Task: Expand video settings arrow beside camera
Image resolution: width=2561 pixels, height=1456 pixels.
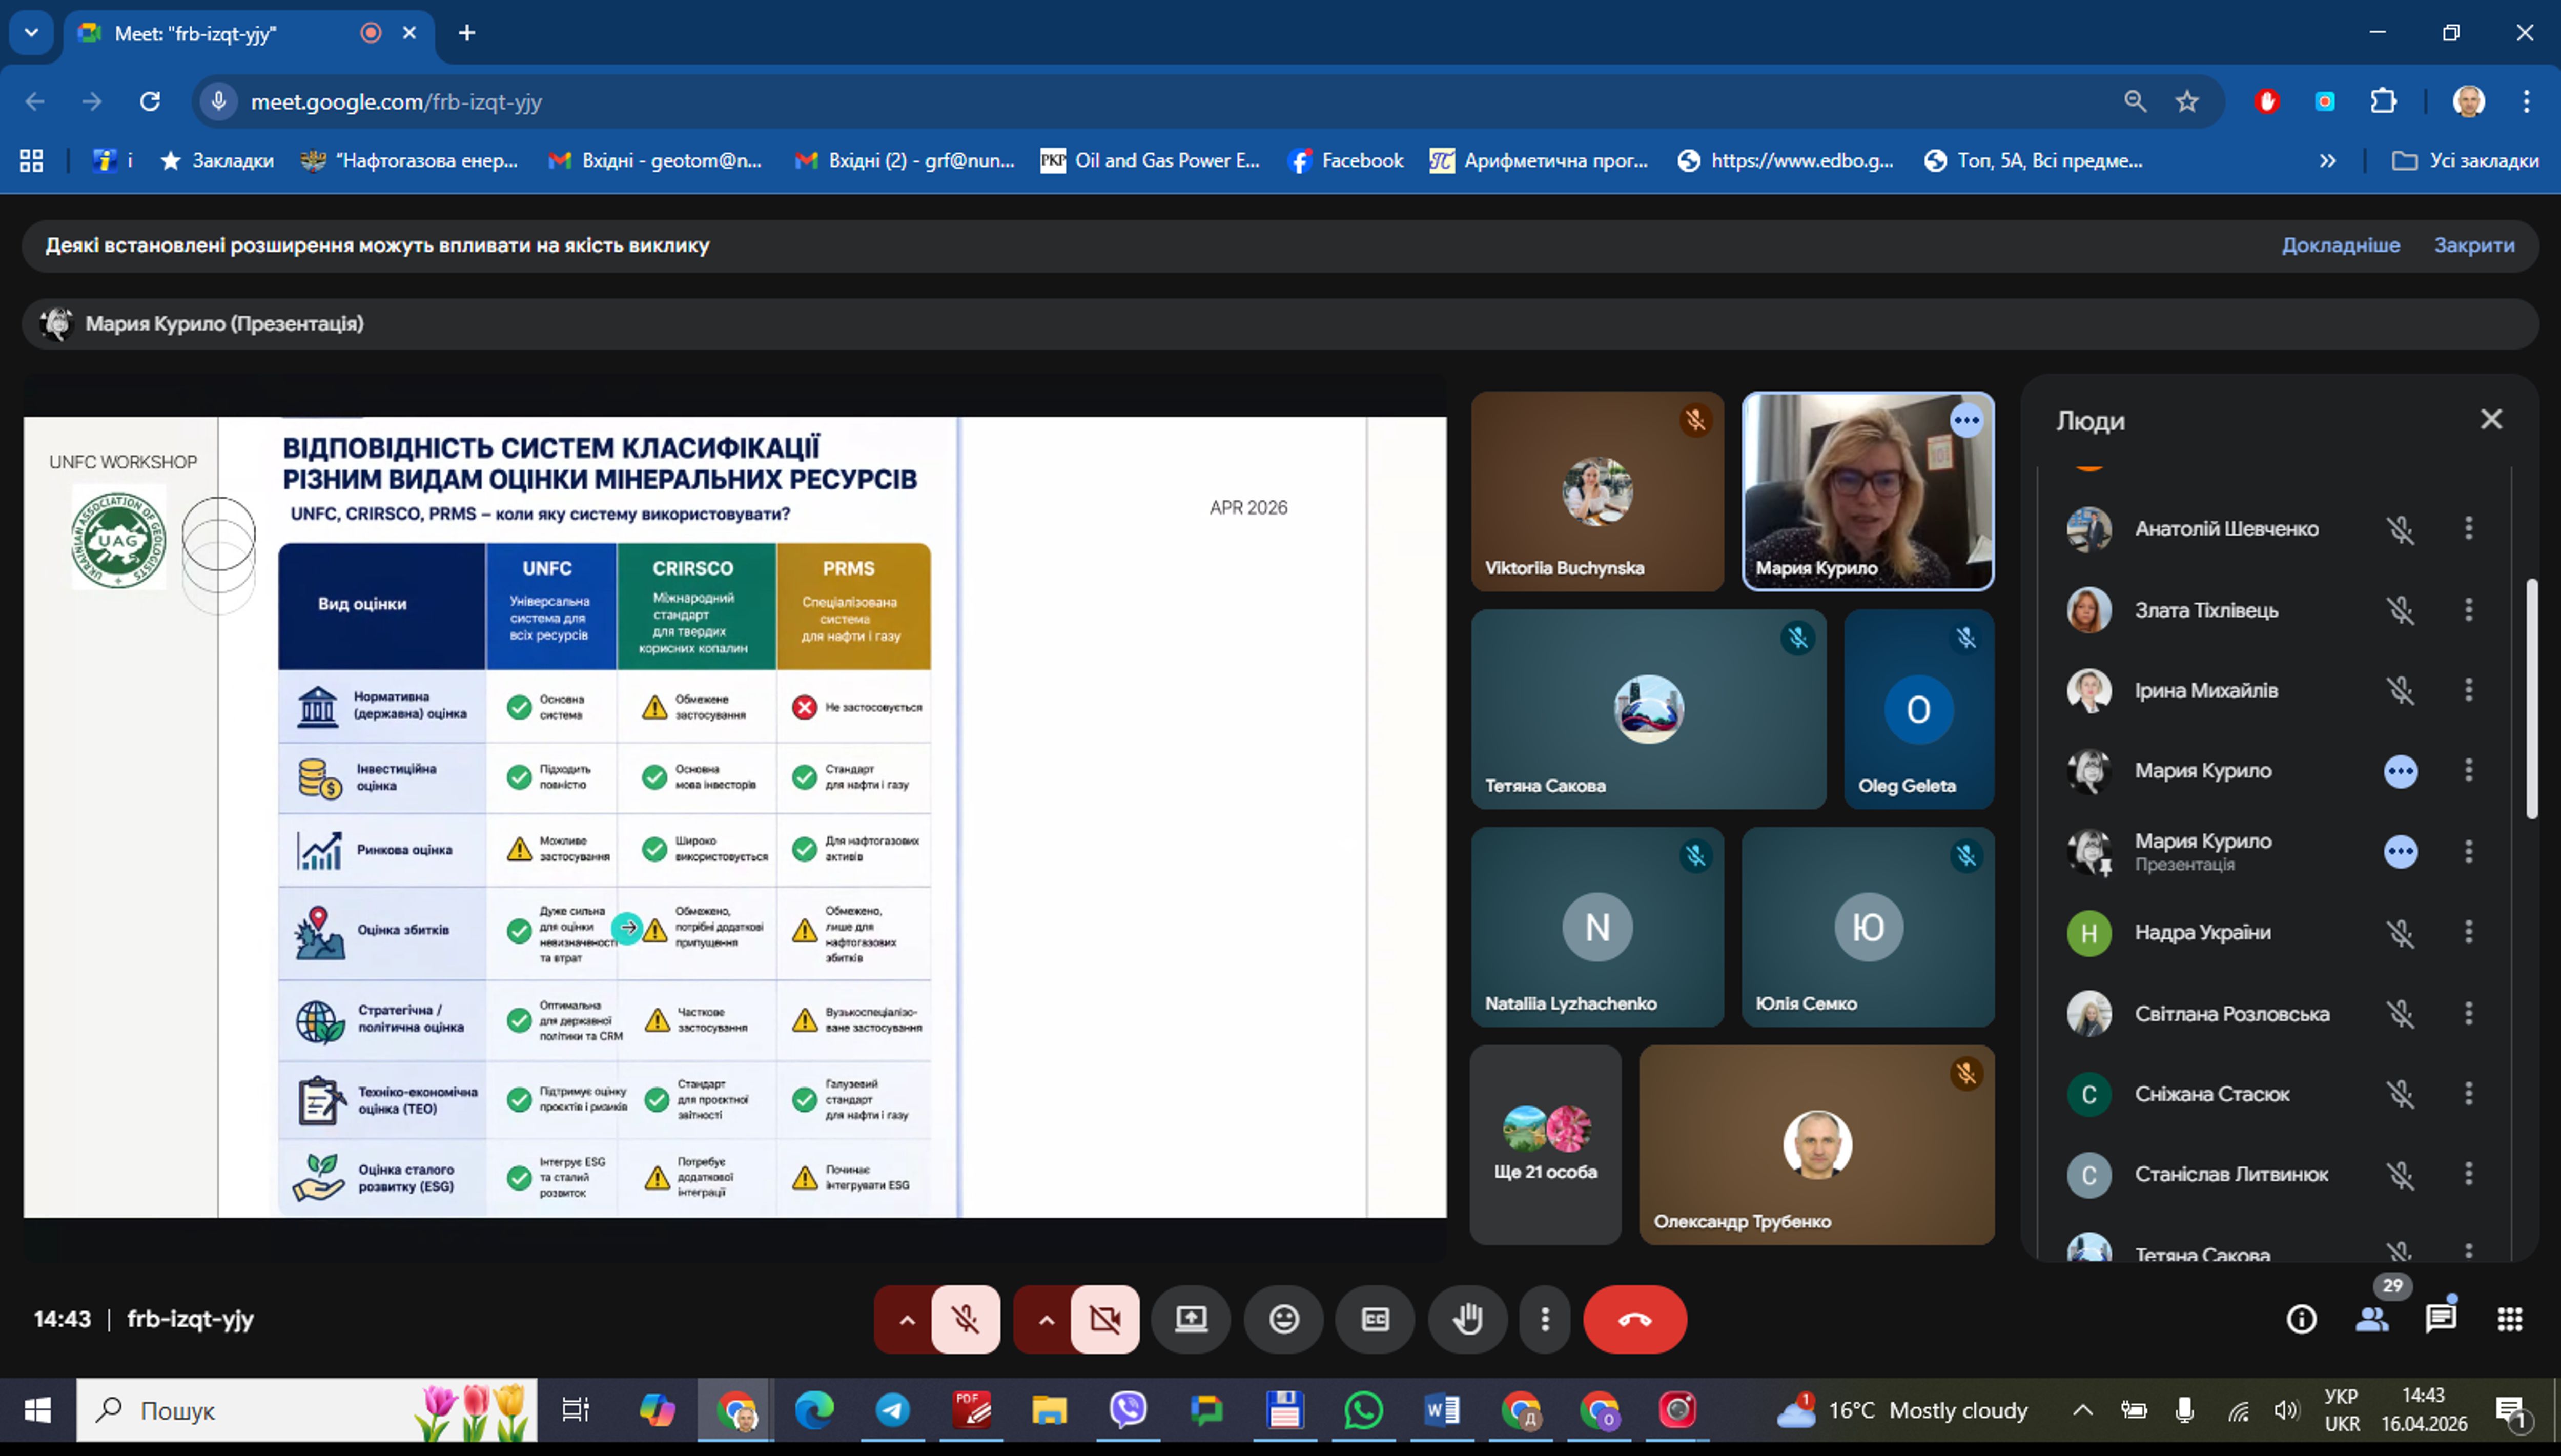Action: [x=1045, y=1319]
